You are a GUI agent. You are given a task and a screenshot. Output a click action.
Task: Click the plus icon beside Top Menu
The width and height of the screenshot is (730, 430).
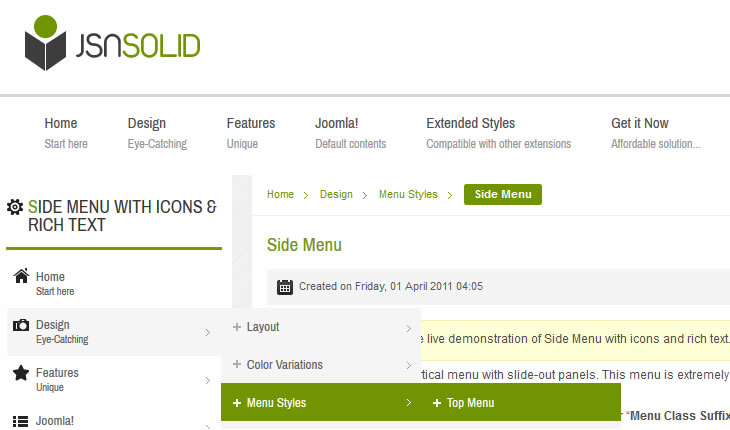click(437, 403)
